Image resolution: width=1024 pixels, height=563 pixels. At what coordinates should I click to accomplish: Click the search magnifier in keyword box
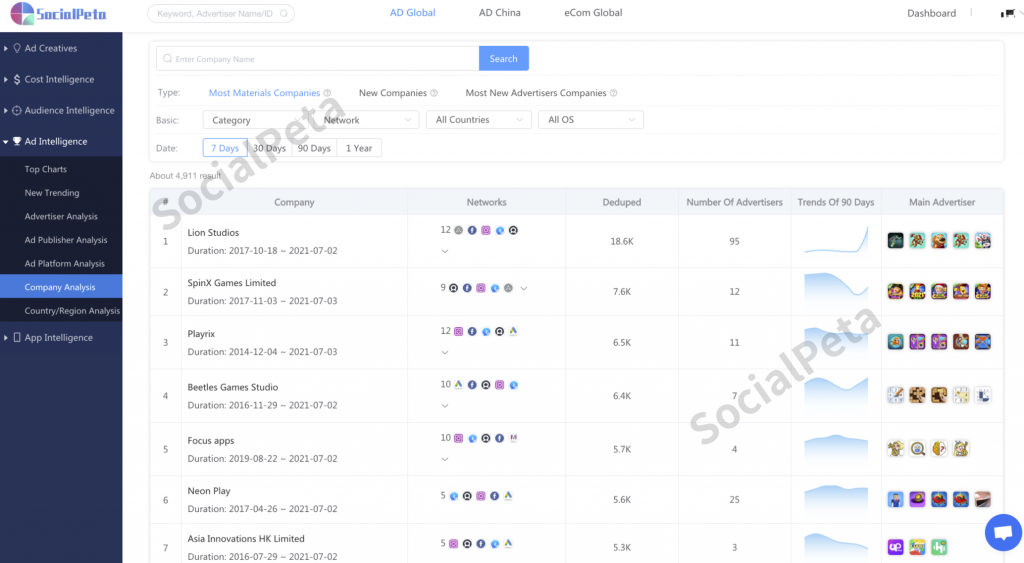284,13
